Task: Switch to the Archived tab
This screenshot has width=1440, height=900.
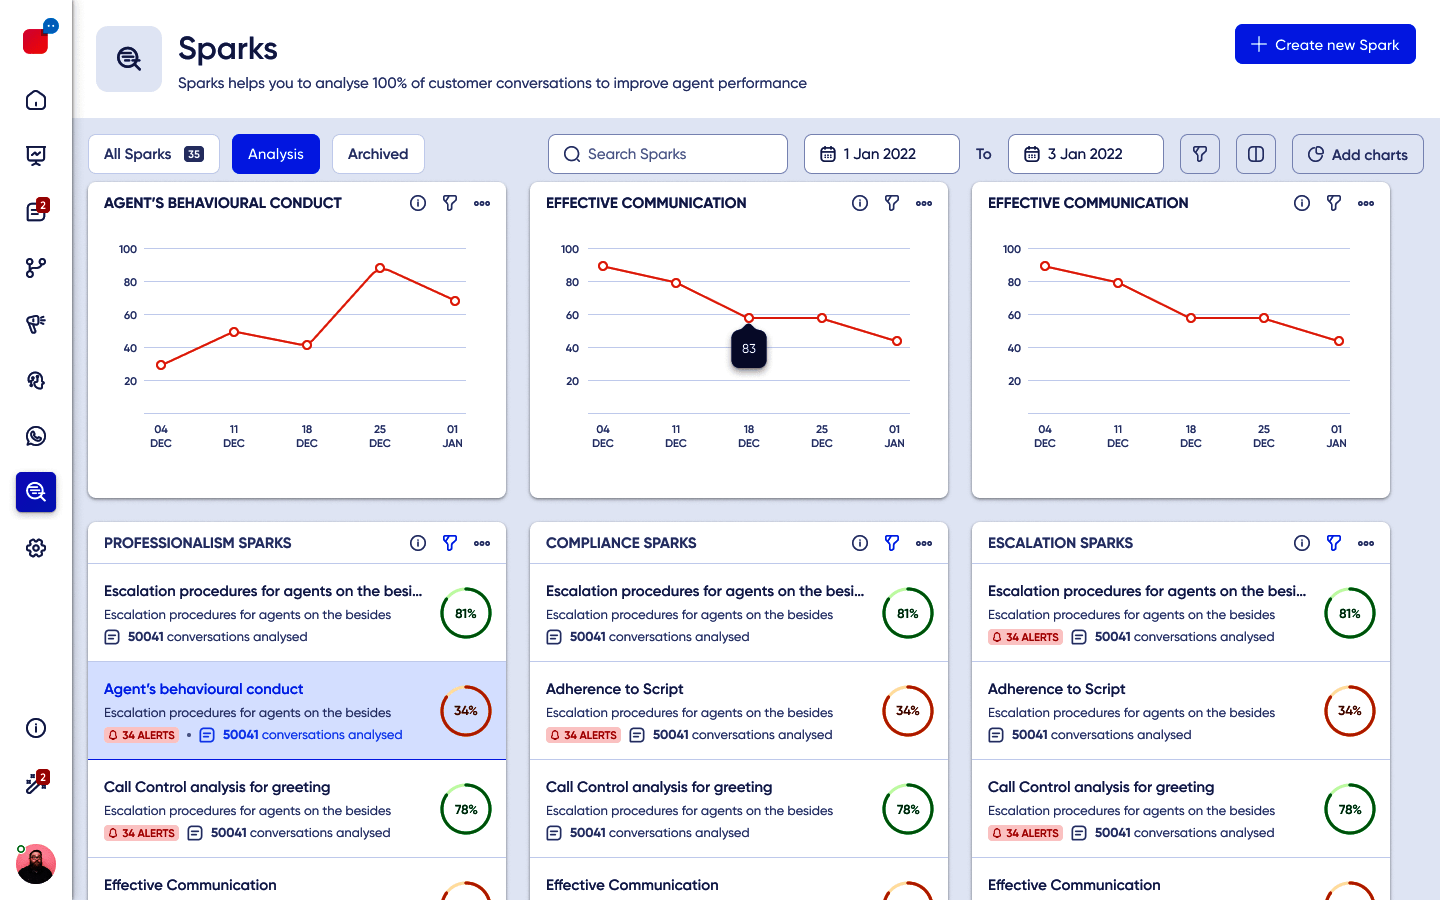Action: point(378,154)
